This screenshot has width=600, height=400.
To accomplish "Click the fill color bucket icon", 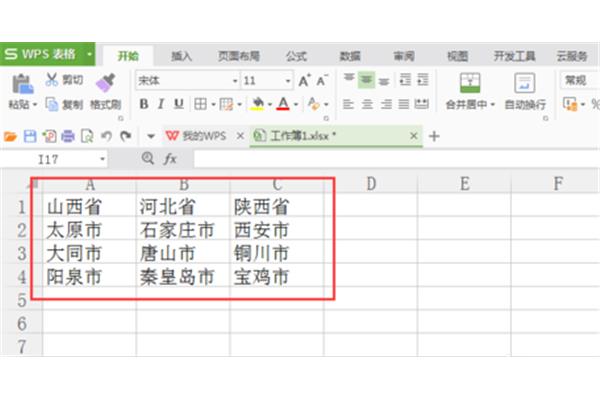I will point(258,104).
